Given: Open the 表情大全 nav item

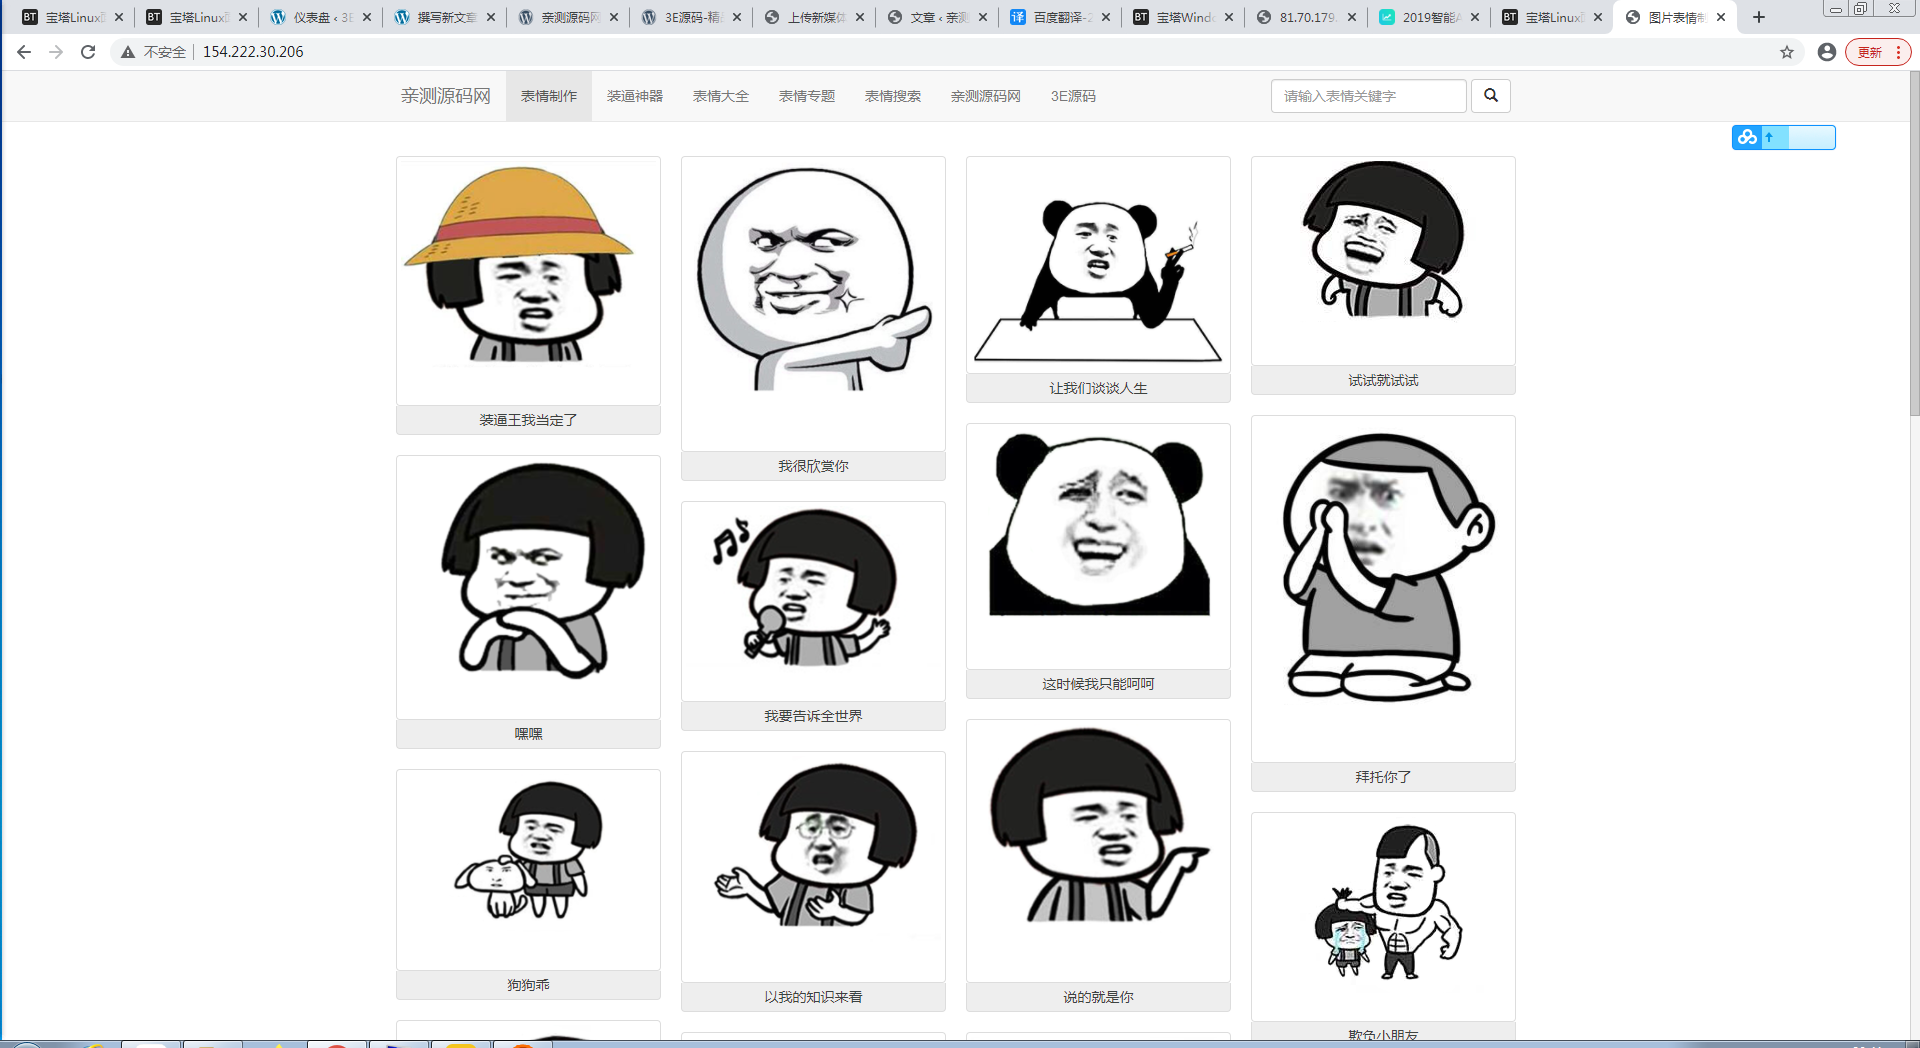Looking at the screenshot, I should 721,96.
